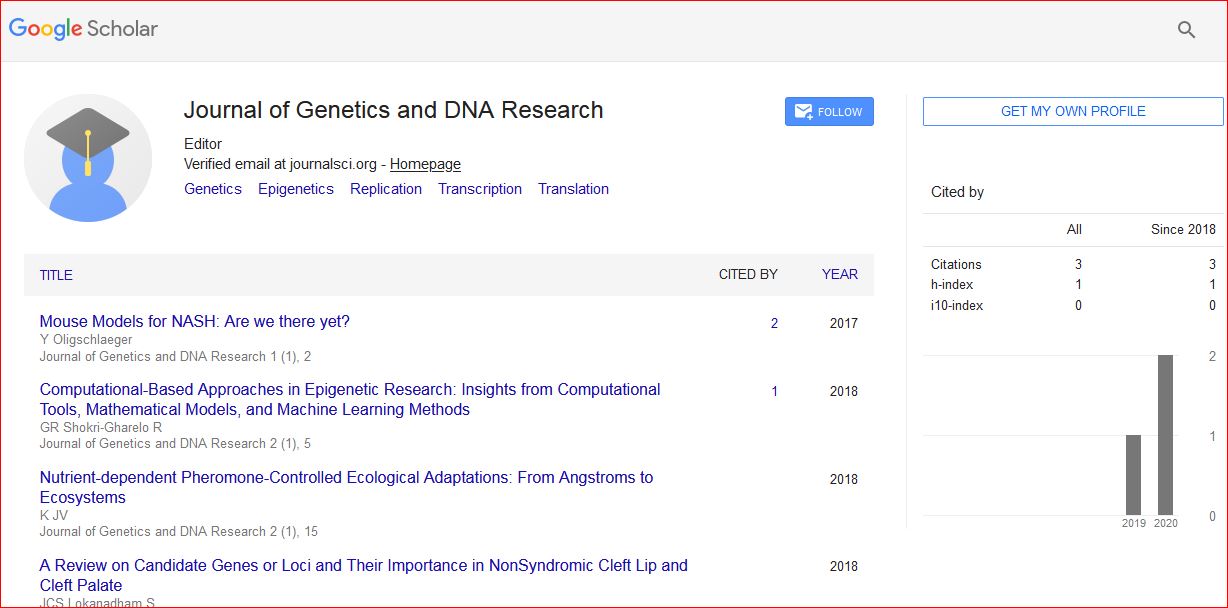The image size is (1228, 608).
Task: Click the 2020 bar in citations chart
Action: (x=1165, y=435)
